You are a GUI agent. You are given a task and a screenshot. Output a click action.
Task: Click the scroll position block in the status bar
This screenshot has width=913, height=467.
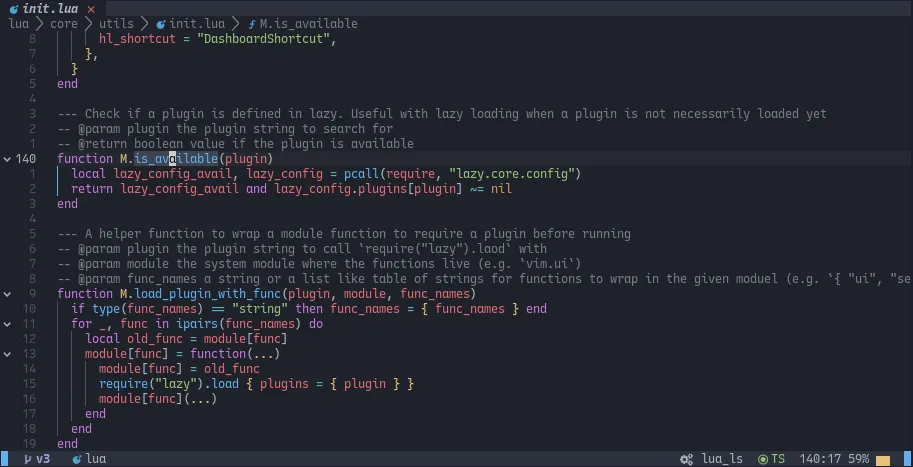click(x=882, y=459)
